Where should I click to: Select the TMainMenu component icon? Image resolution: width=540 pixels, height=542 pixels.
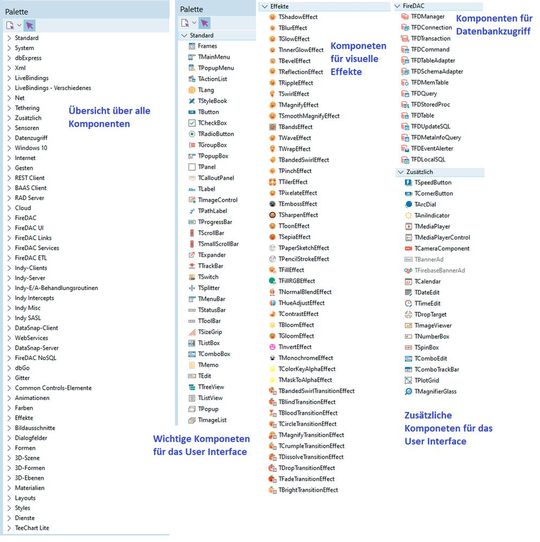pos(192,57)
